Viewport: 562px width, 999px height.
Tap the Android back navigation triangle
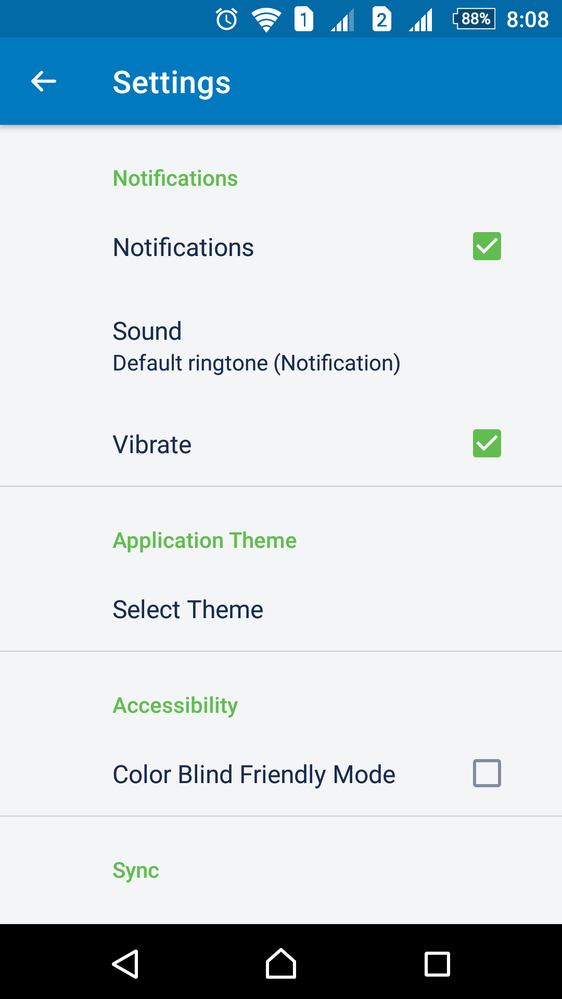pyautogui.click(x=126, y=963)
